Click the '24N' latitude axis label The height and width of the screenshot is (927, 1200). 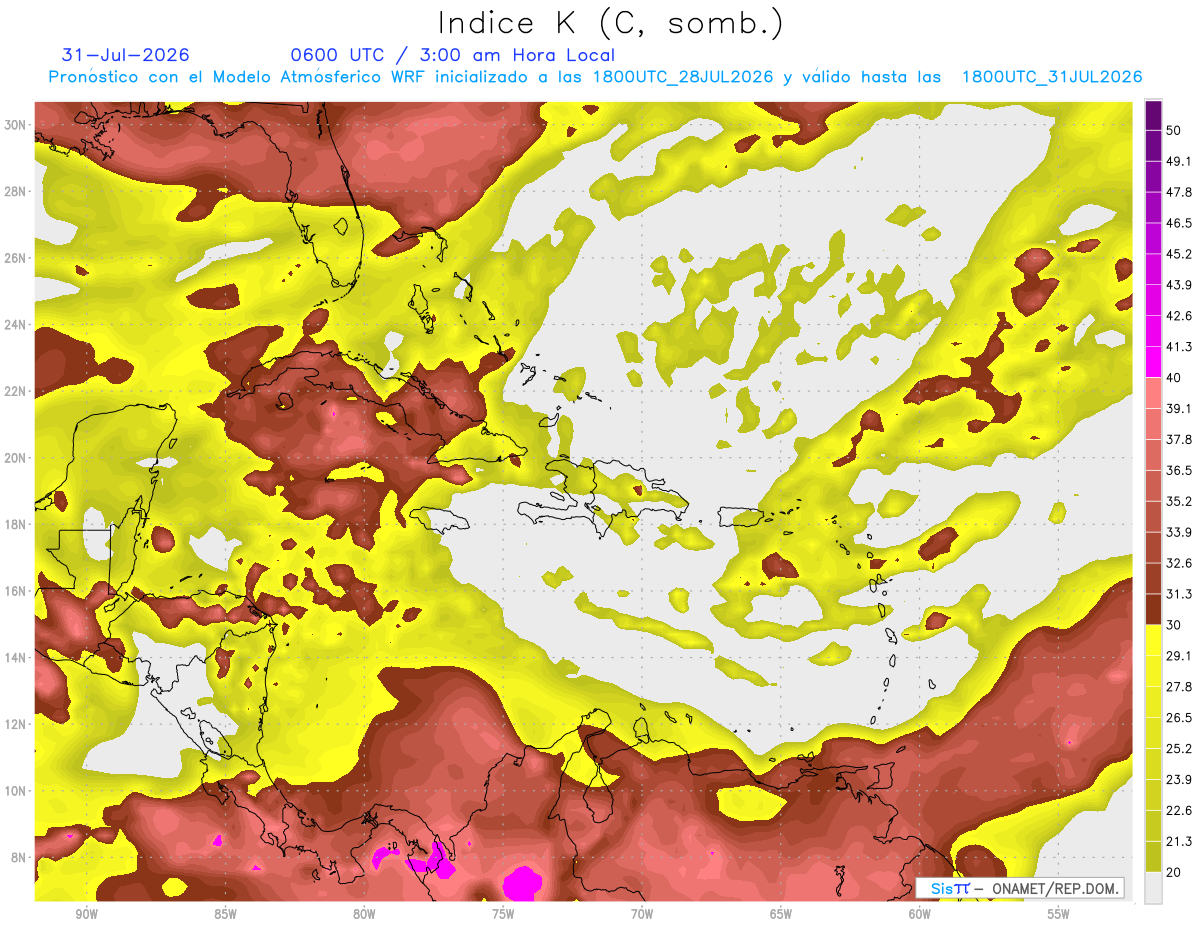(x=15, y=325)
